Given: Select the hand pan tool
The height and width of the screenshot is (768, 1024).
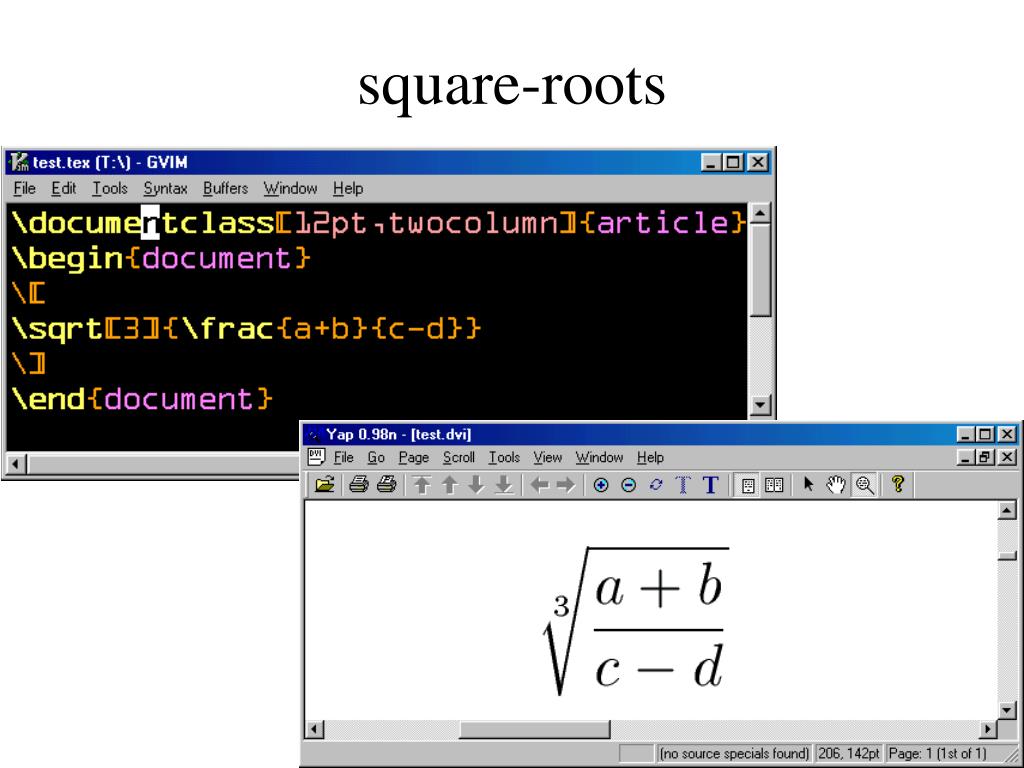Looking at the screenshot, I should [836, 485].
